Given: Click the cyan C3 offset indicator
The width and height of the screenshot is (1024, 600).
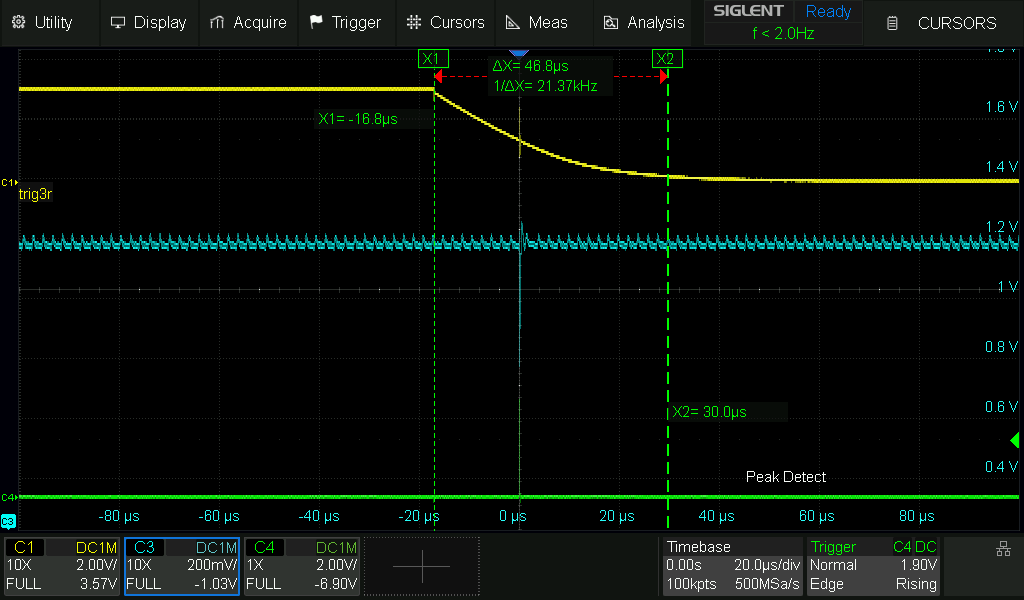Looking at the screenshot, I should (8, 521).
